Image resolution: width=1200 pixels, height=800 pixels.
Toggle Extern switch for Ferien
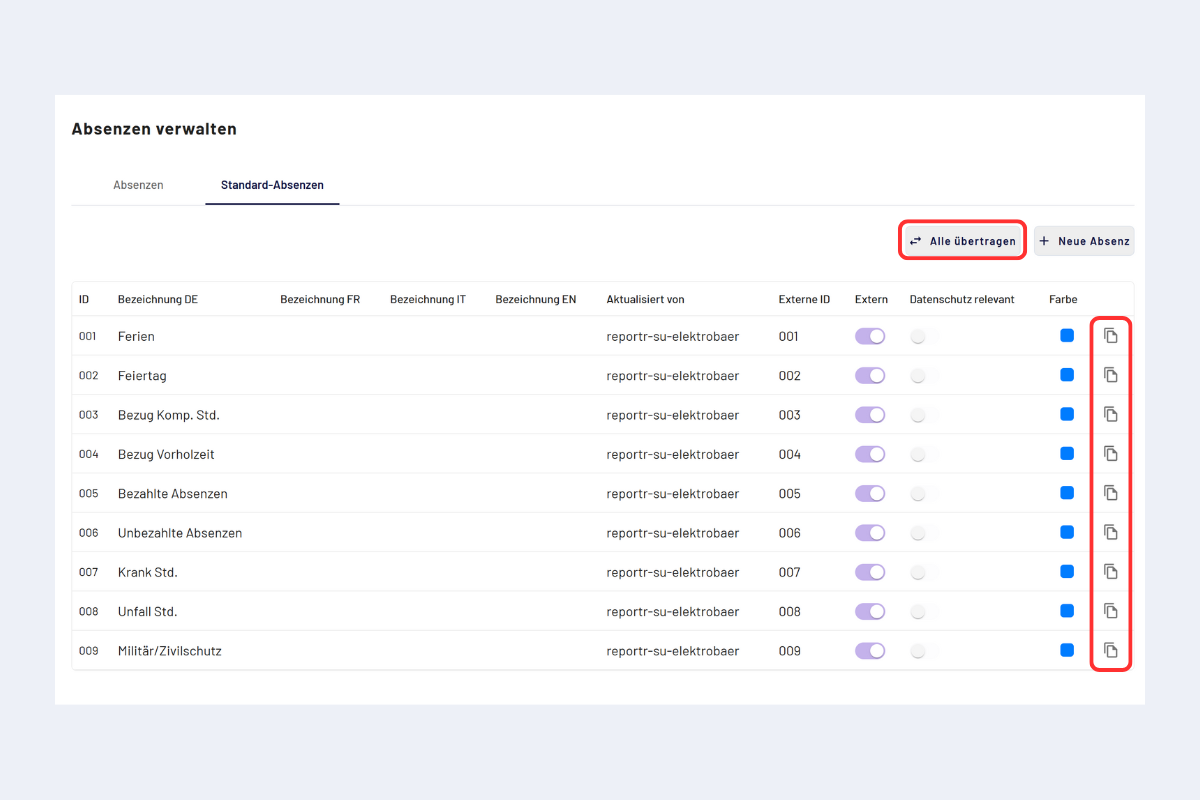[x=870, y=336]
